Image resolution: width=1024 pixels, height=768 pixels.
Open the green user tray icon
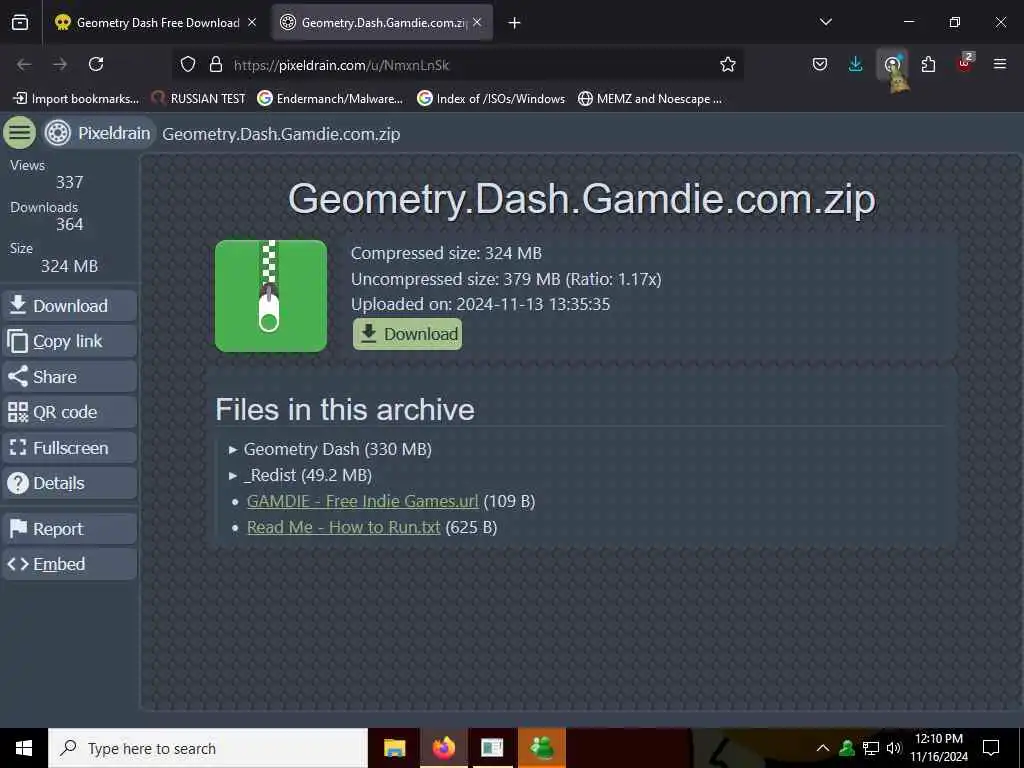point(847,748)
